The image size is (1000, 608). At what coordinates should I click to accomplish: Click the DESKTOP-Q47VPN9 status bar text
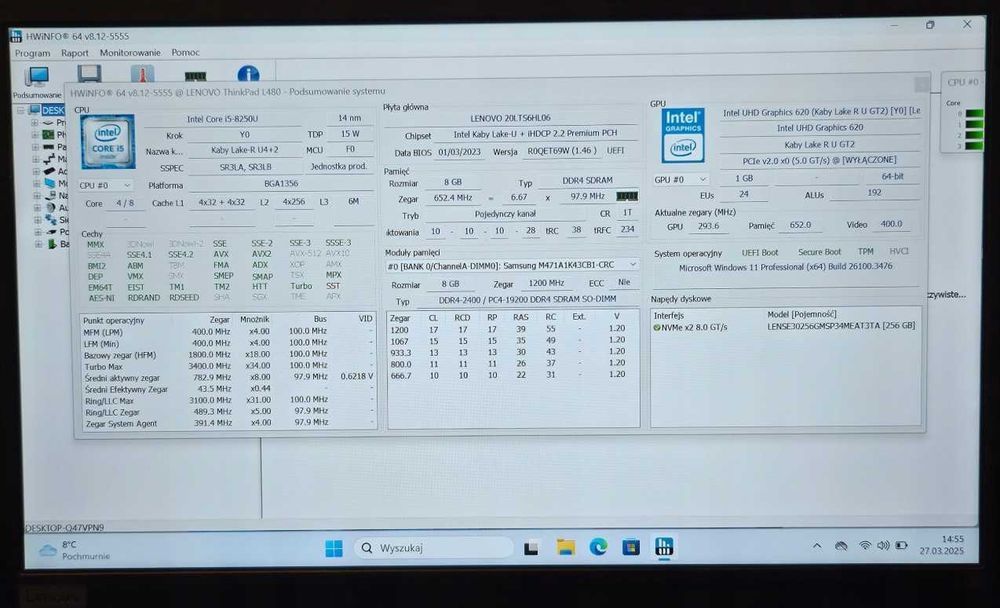(64, 528)
